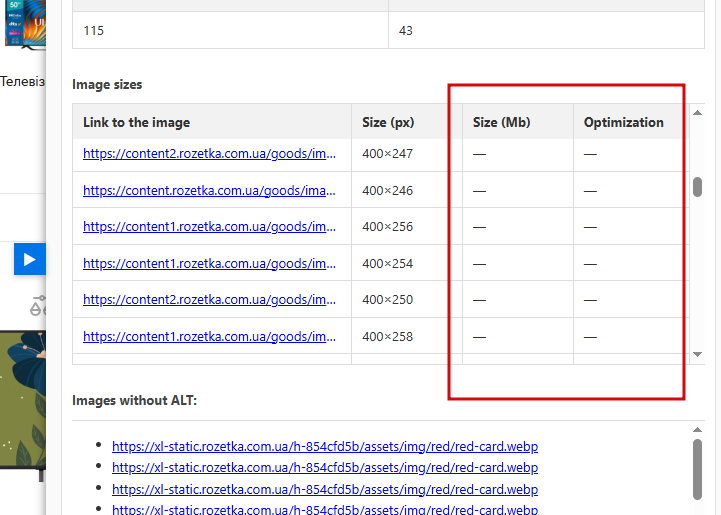Click the blue play button on the left

point(30,259)
